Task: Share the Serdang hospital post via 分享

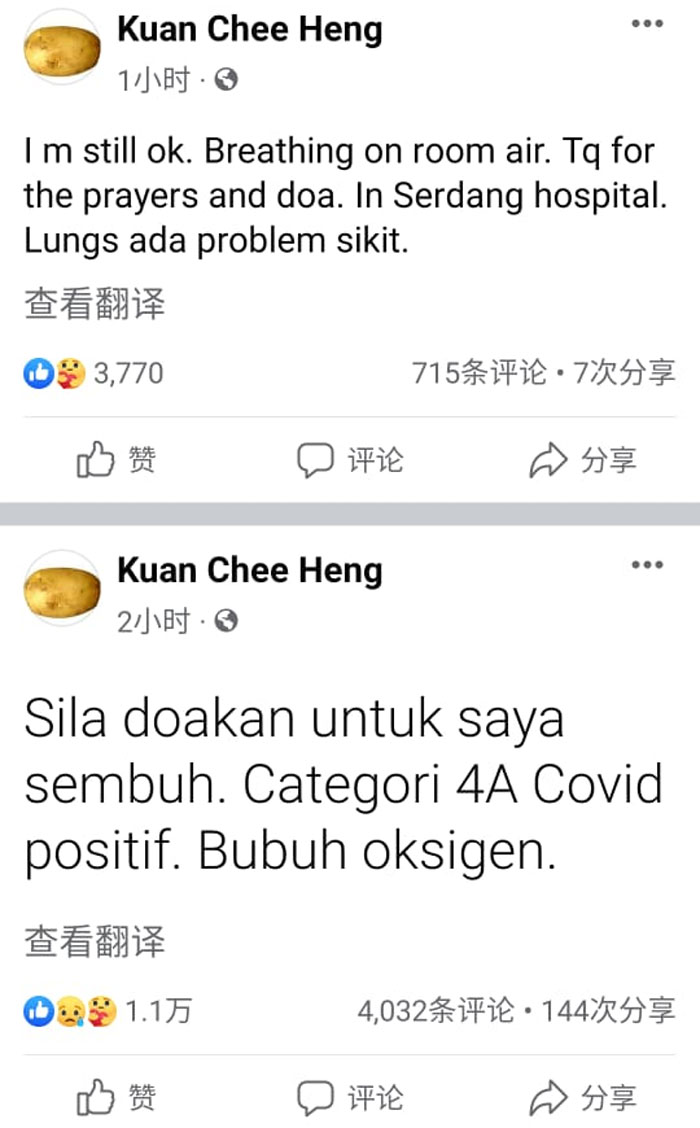Action: [583, 460]
